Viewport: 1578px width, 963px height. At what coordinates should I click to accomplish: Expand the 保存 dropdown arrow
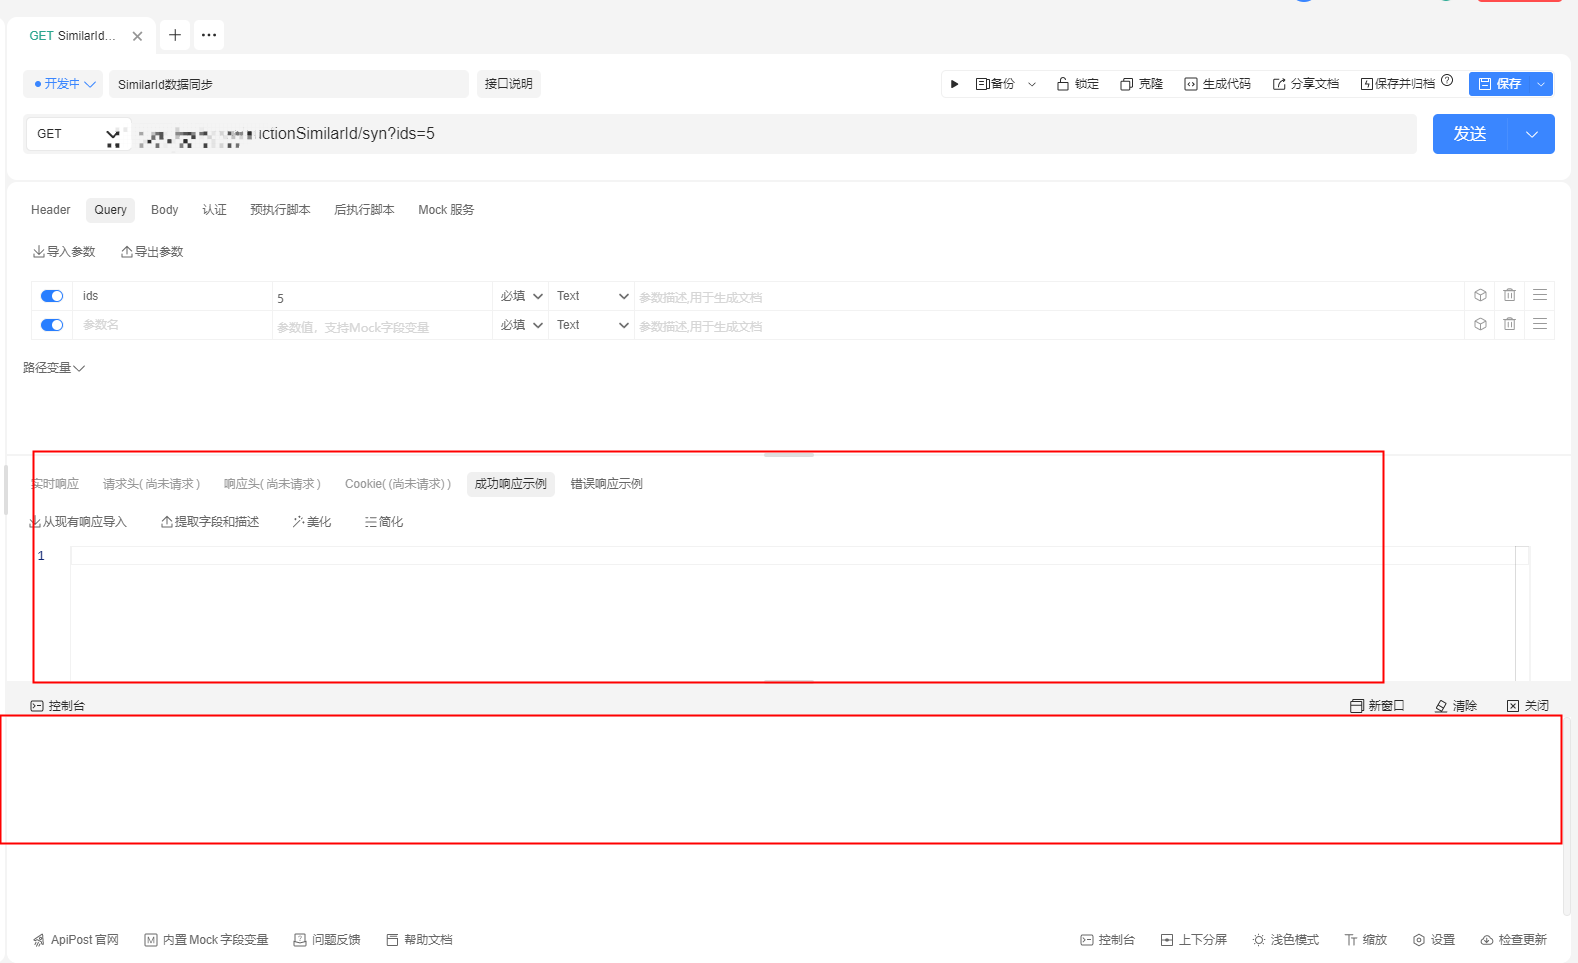click(1541, 84)
